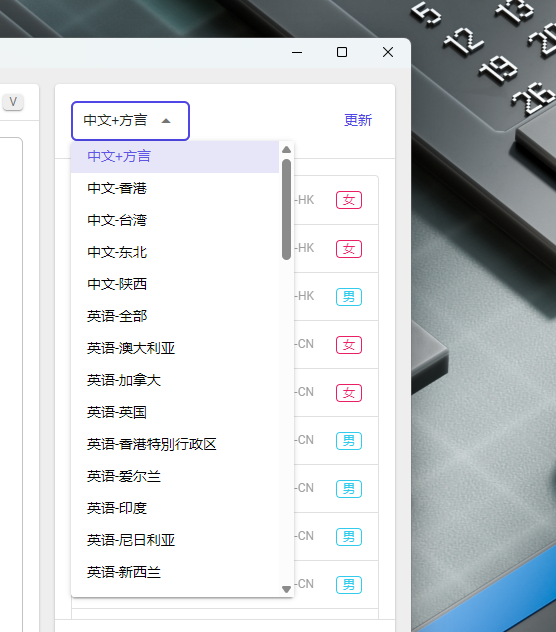Select 英语-澳大利亚 option

click(175, 348)
